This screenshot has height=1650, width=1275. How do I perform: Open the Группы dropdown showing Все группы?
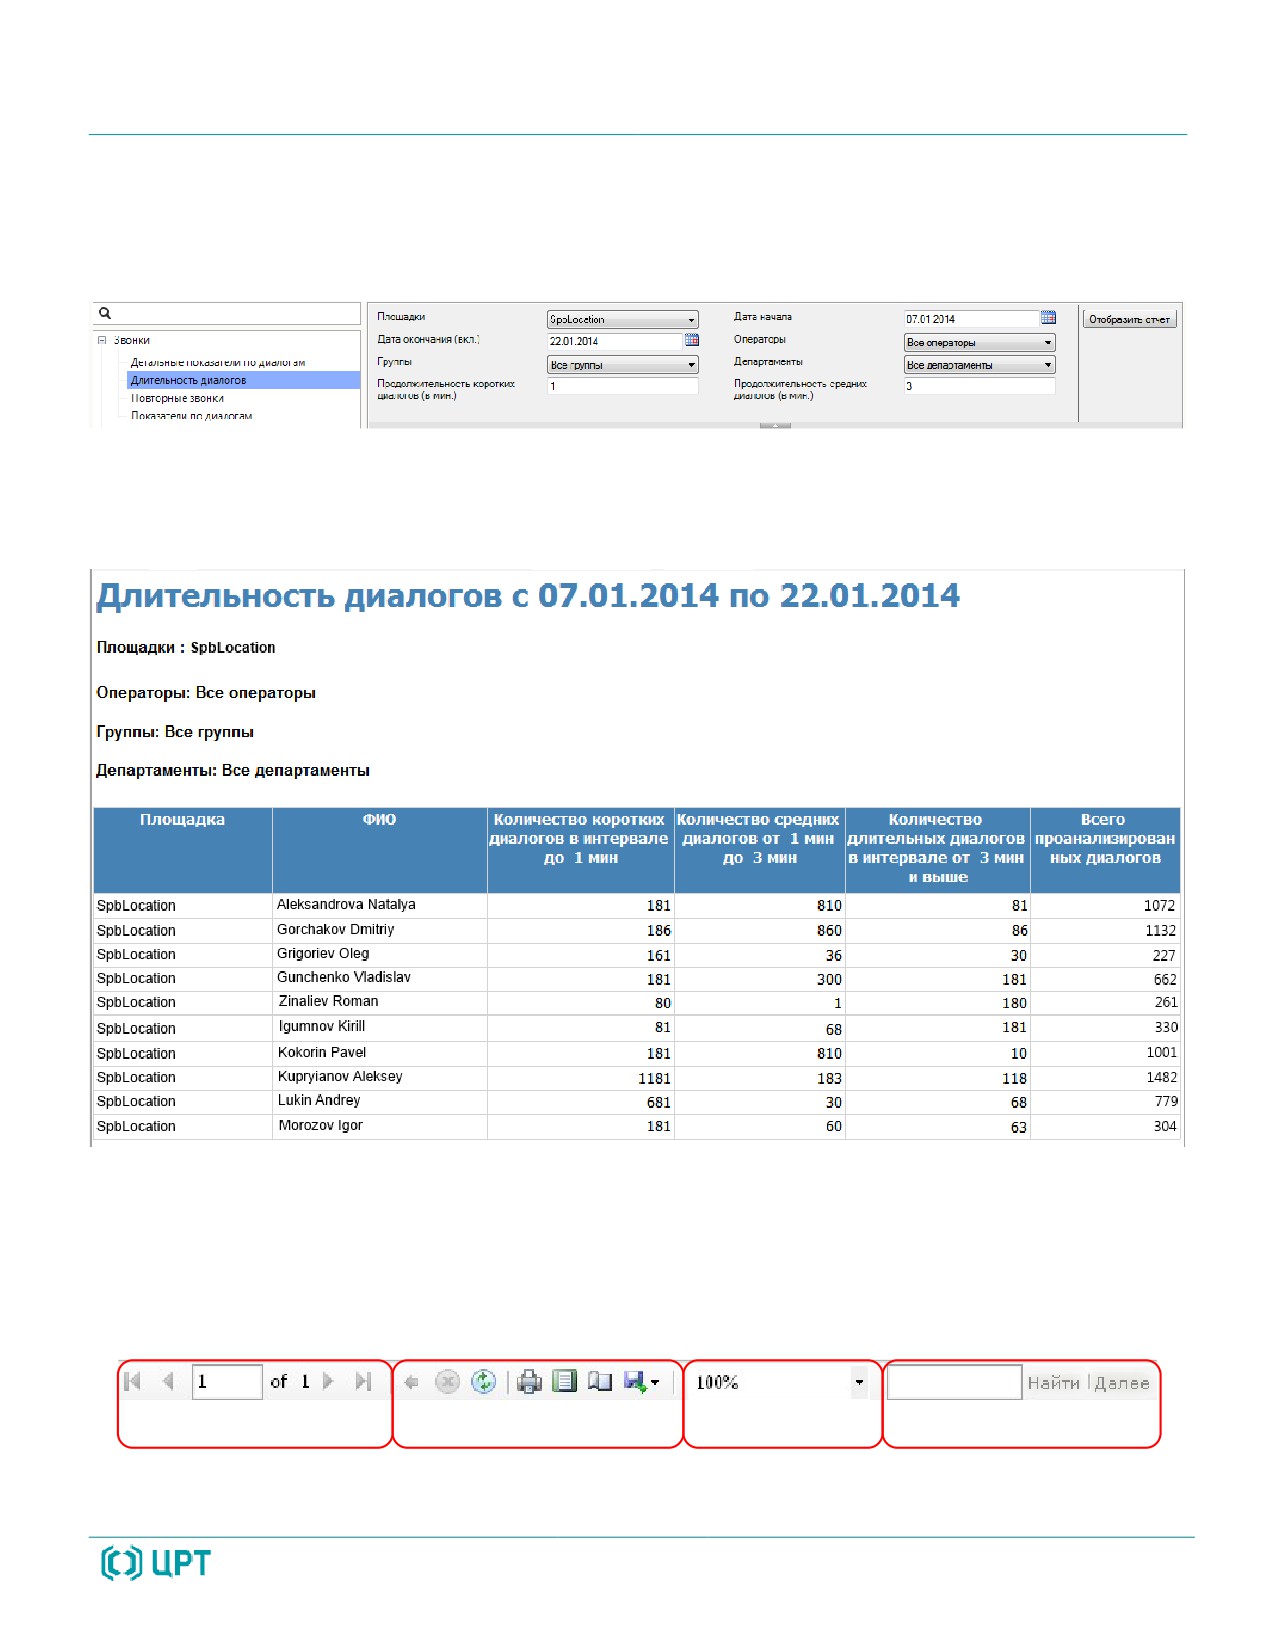point(622,365)
